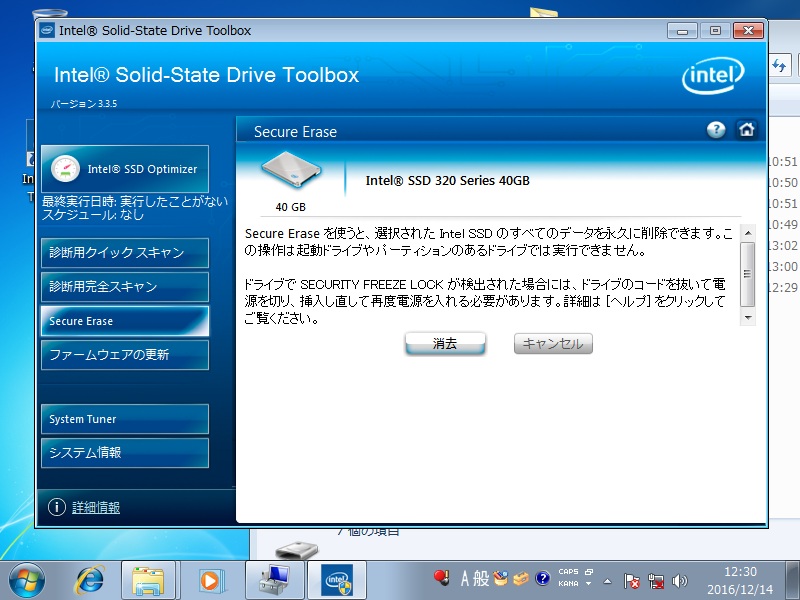Viewport: 800px width, 600px height.
Task: Restore the language bar with its small icon
Action: [589, 571]
